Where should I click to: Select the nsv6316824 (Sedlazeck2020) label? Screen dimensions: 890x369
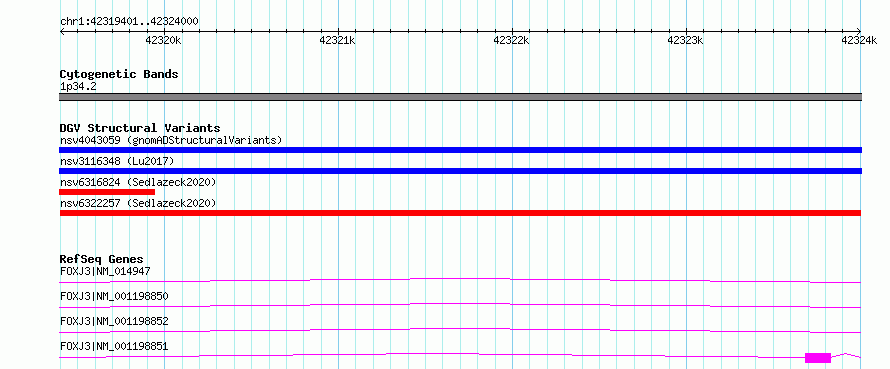138,182
